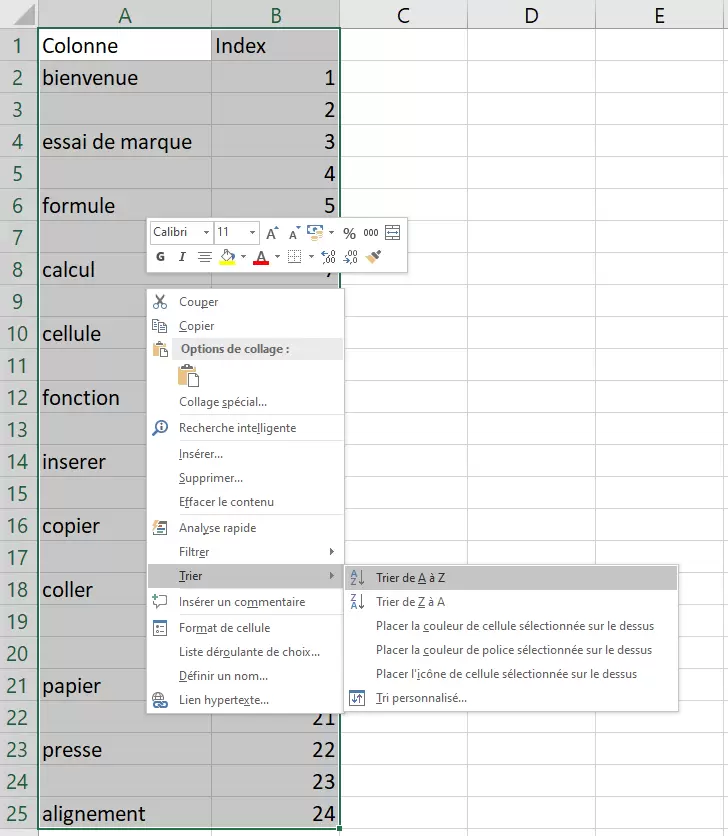Select row 25 header
Screen dimensions: 728x836
tap(19, 813)
